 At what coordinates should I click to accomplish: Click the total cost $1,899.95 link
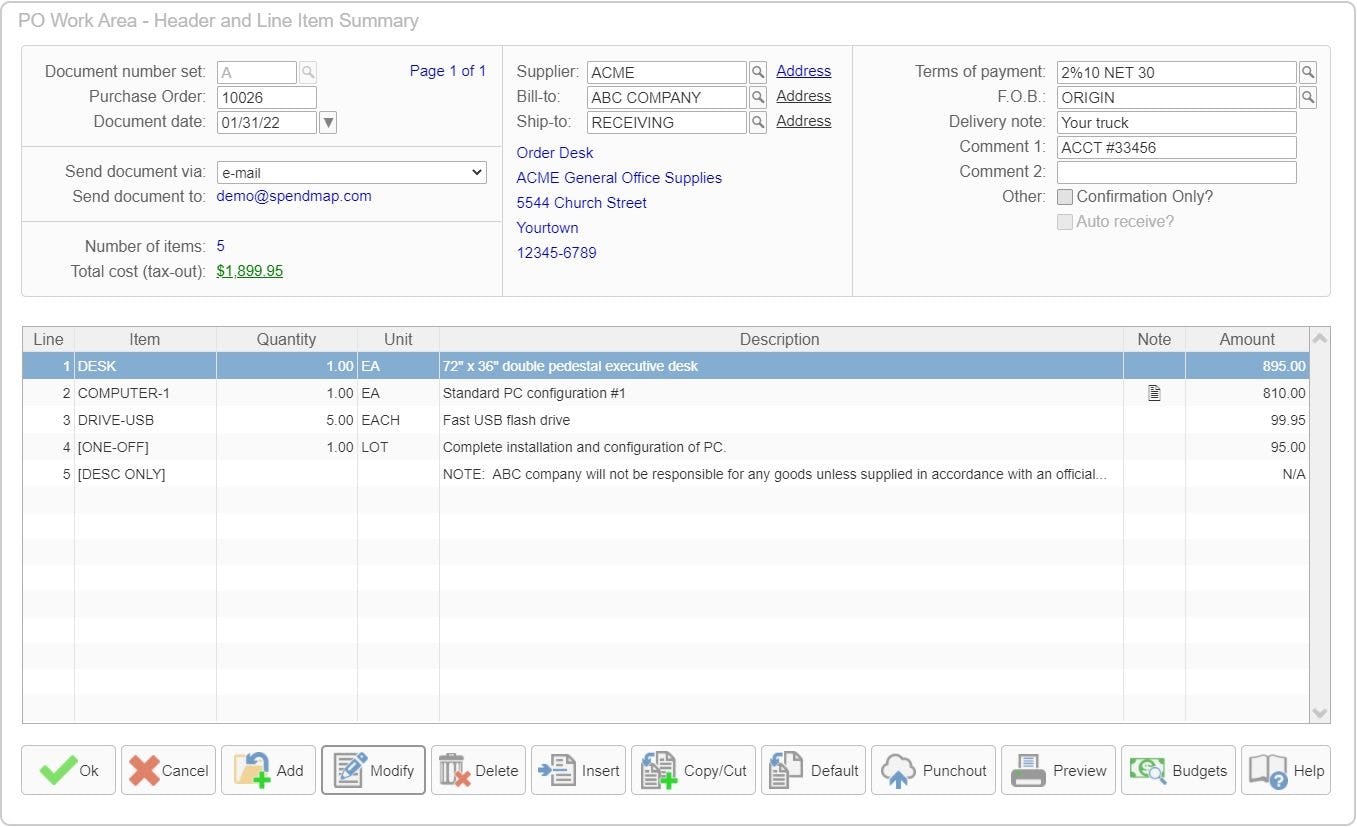(250, 270)
